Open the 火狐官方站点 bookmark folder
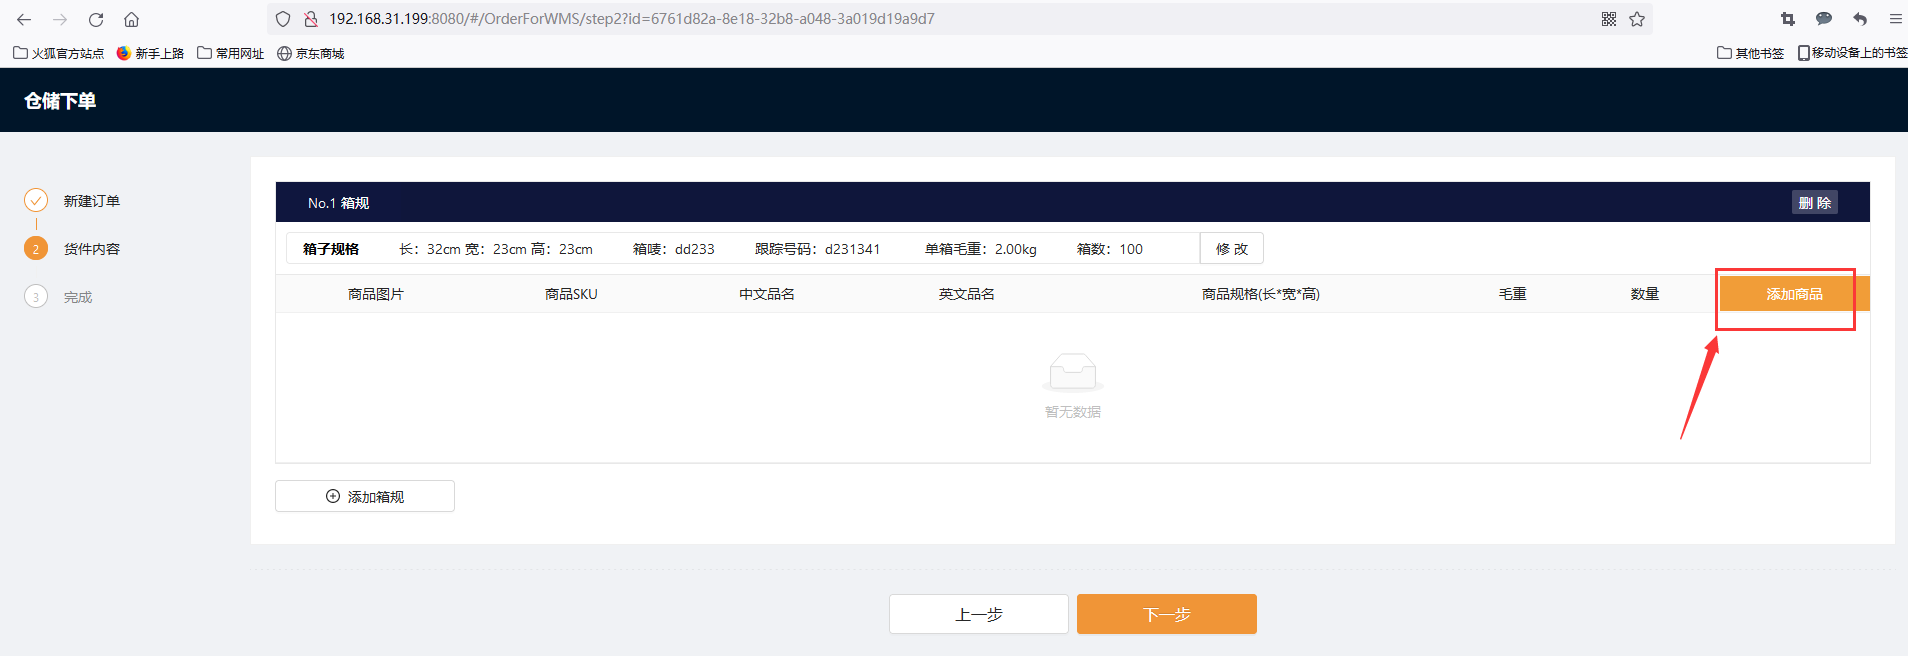1908x656 pixels. click(x=59, y=53)
